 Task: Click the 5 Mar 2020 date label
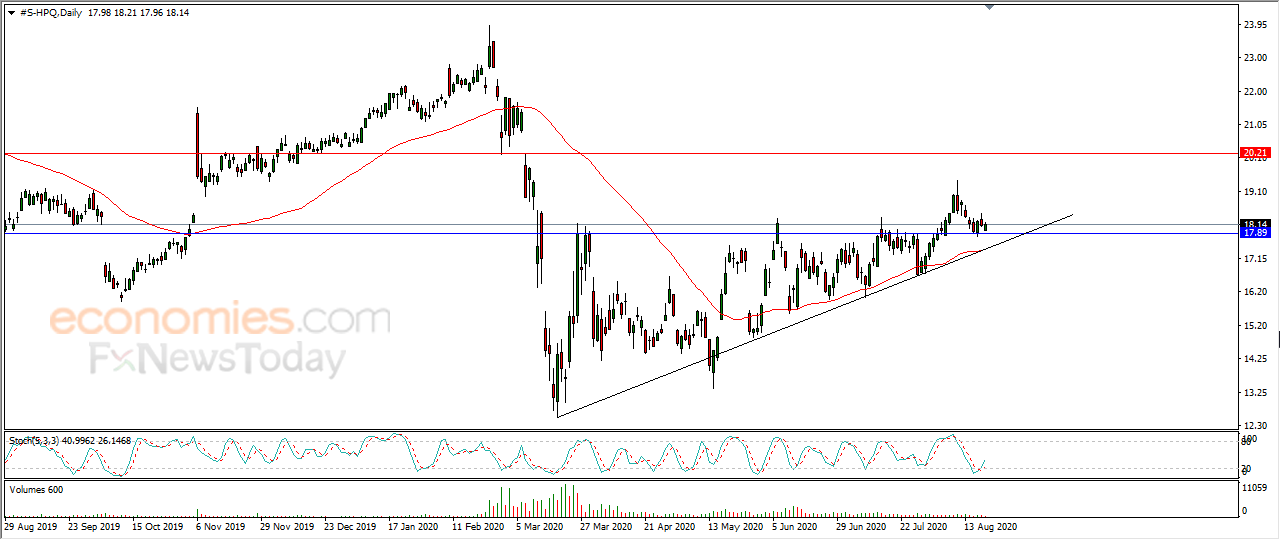[539, 525]
